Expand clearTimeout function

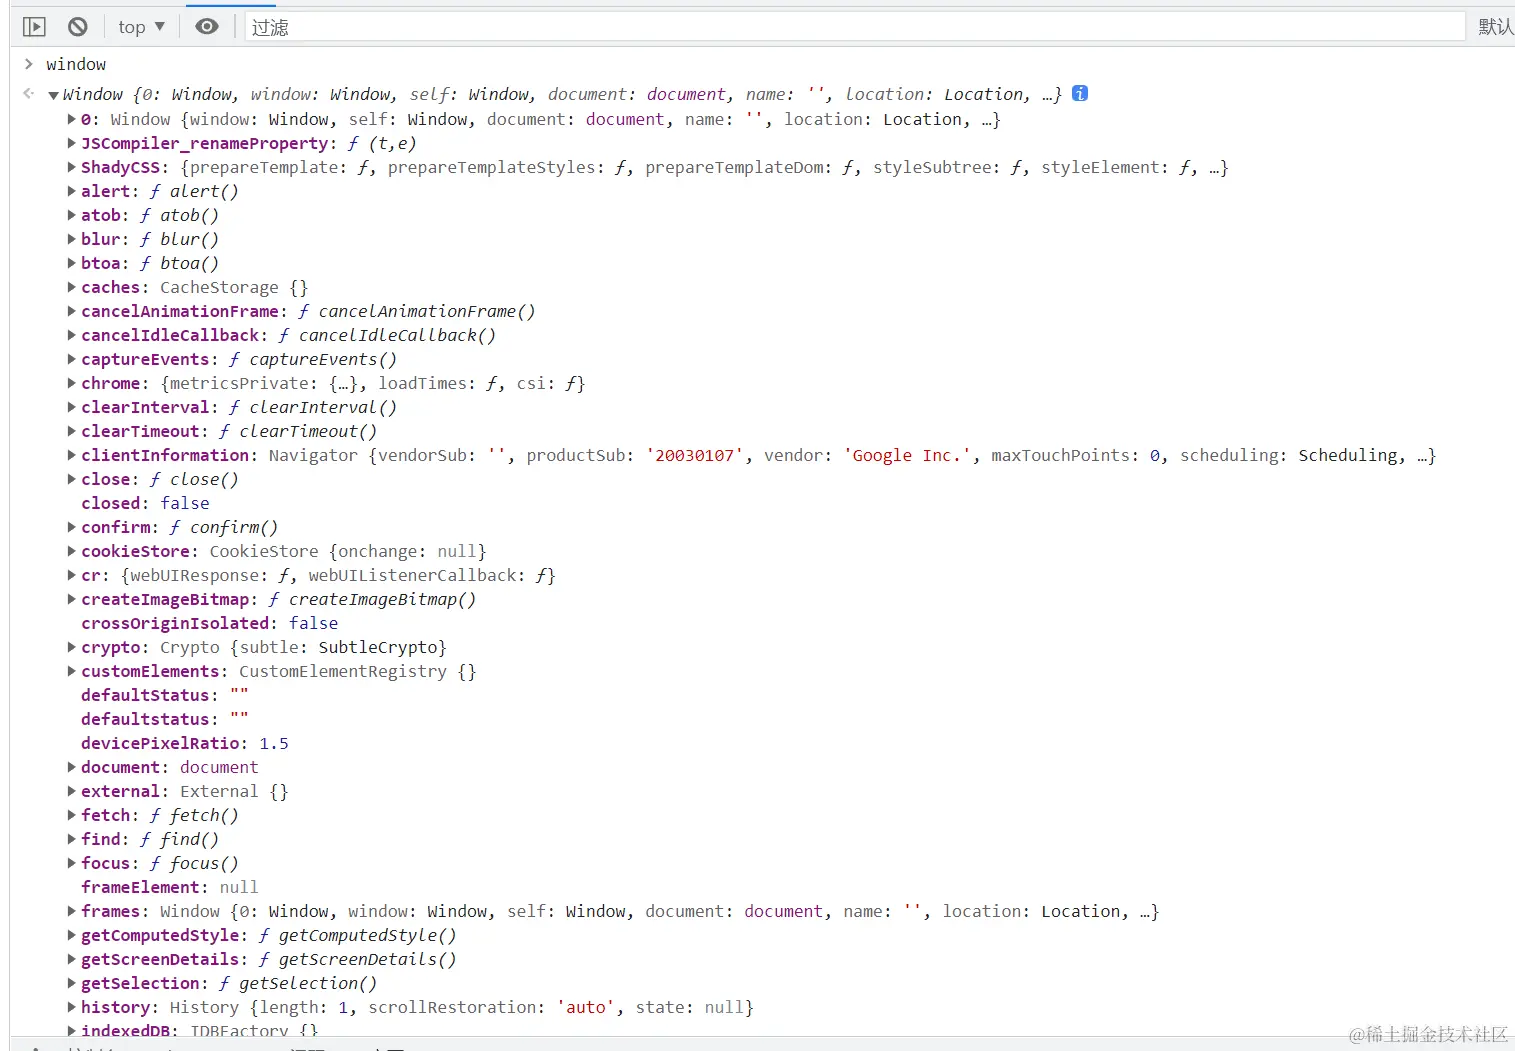(72, 431)
